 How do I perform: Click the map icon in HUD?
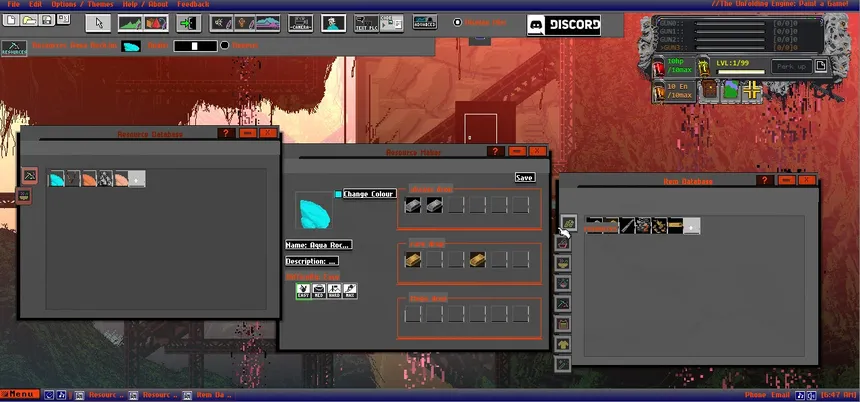tap(731, 90)
